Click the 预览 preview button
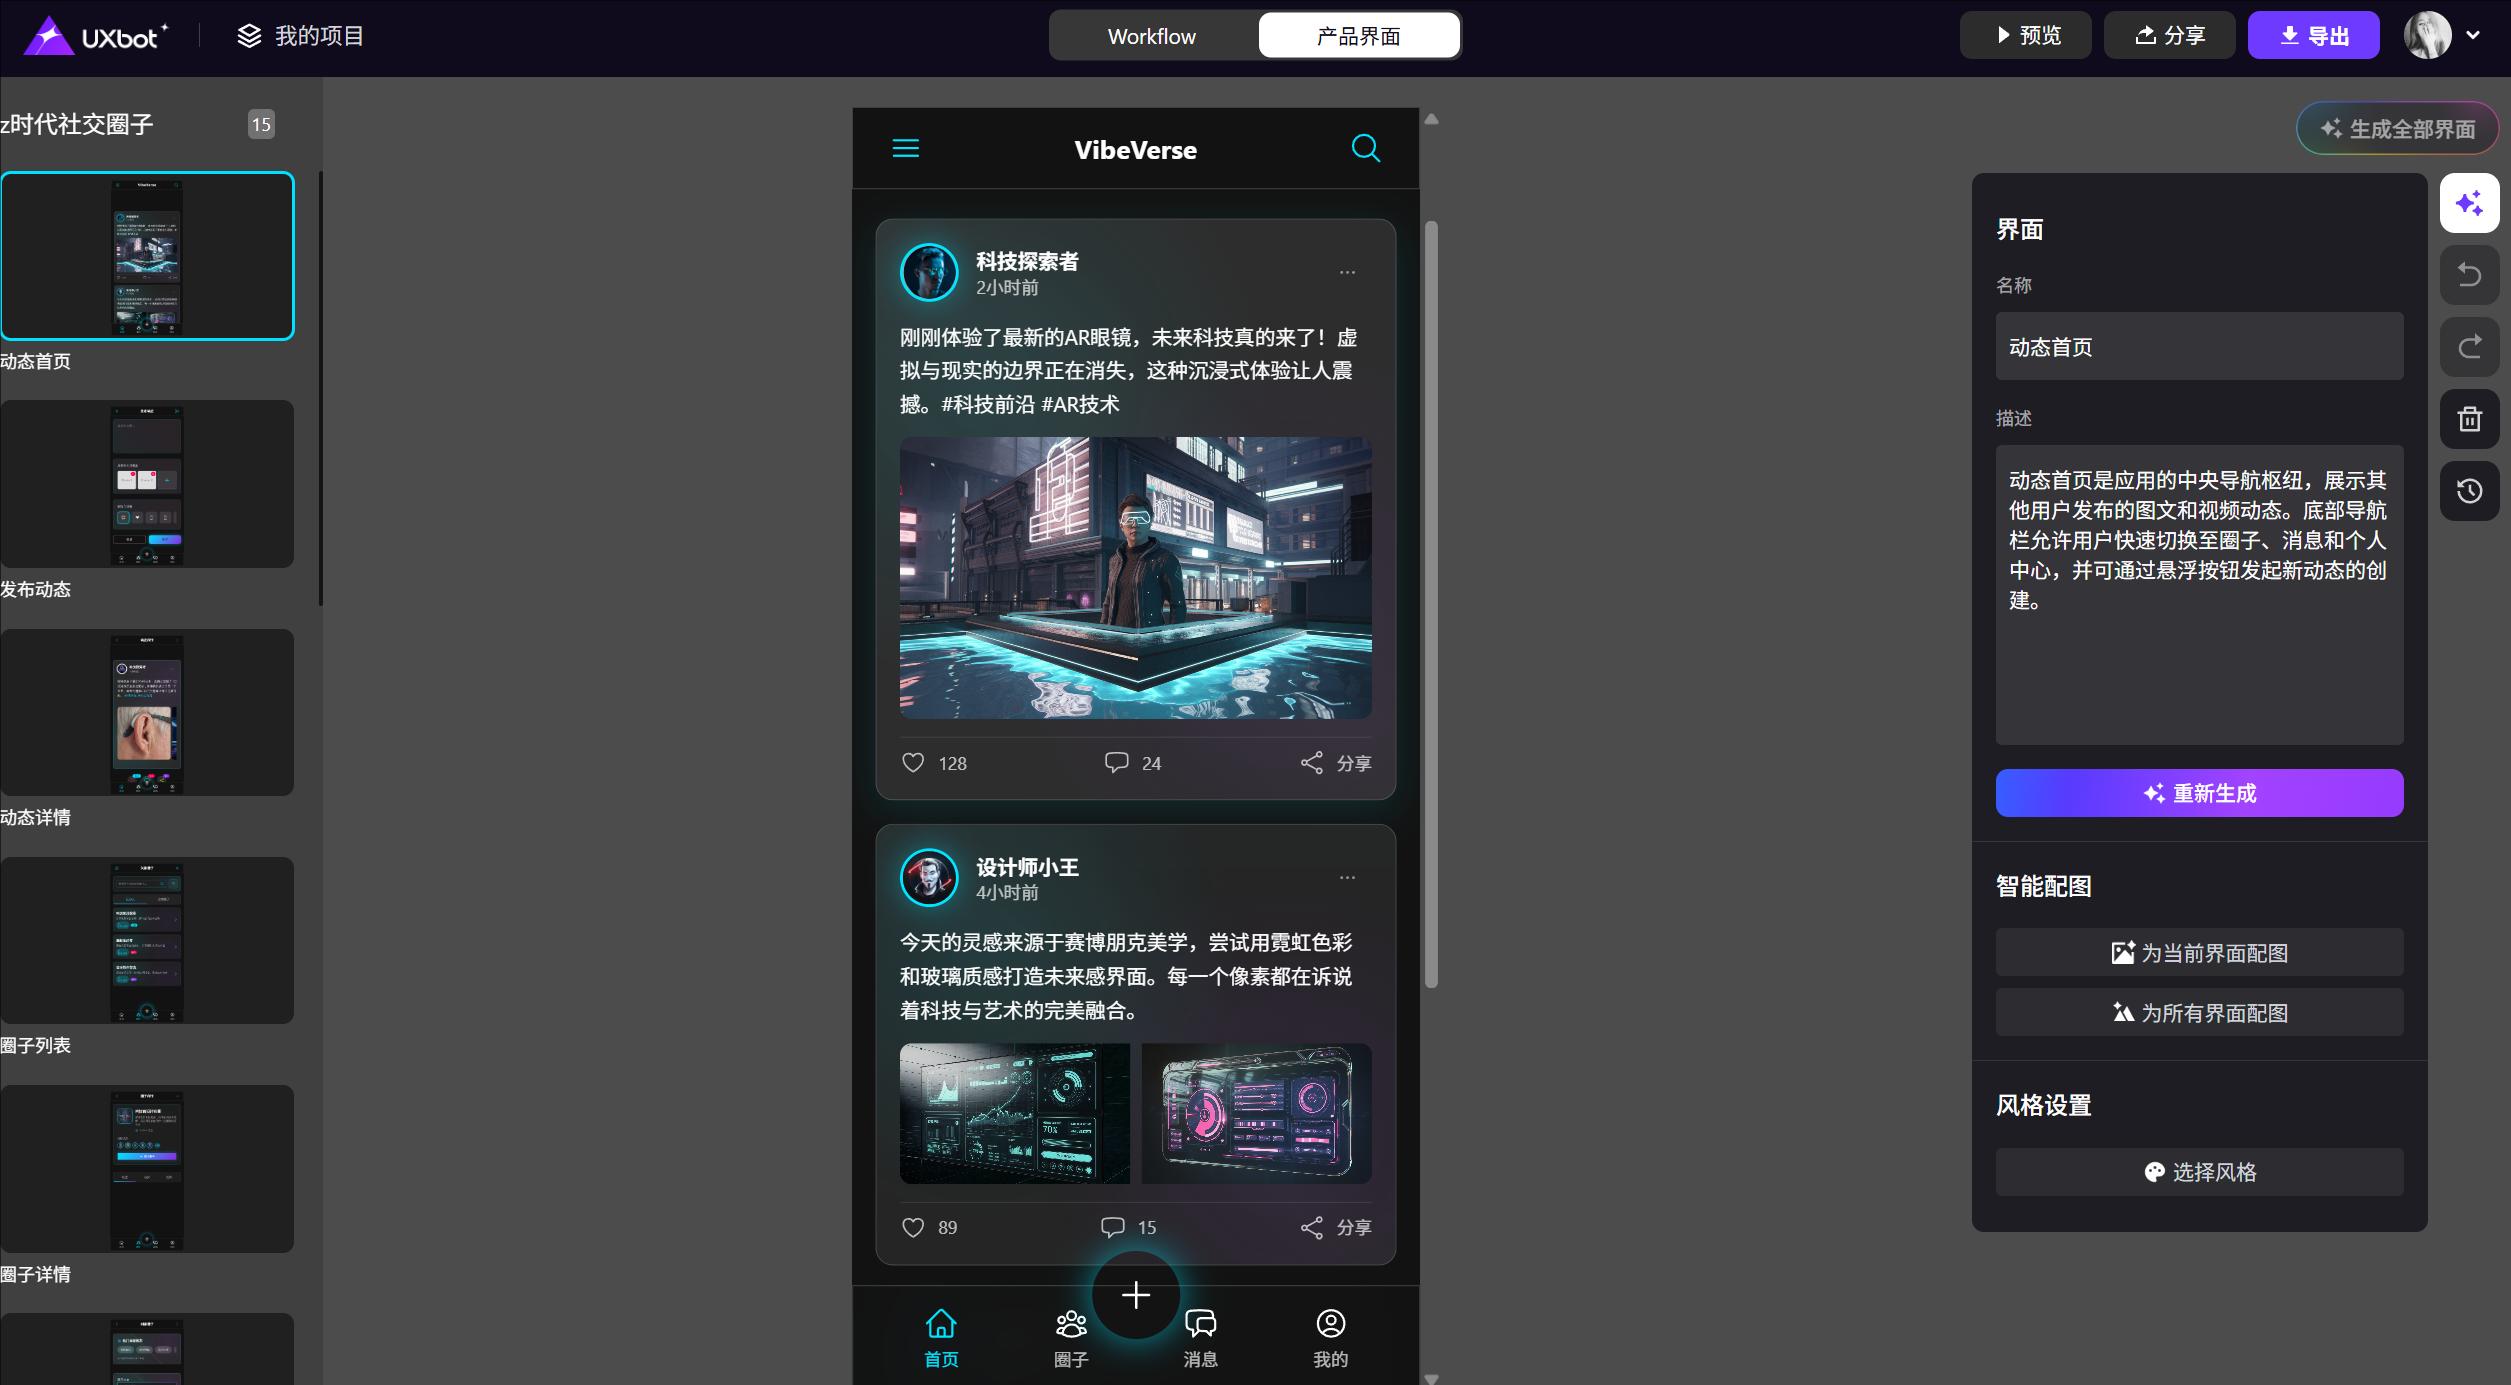2511x1385 pixels. pyautogui.click(x=2025, y=36)
